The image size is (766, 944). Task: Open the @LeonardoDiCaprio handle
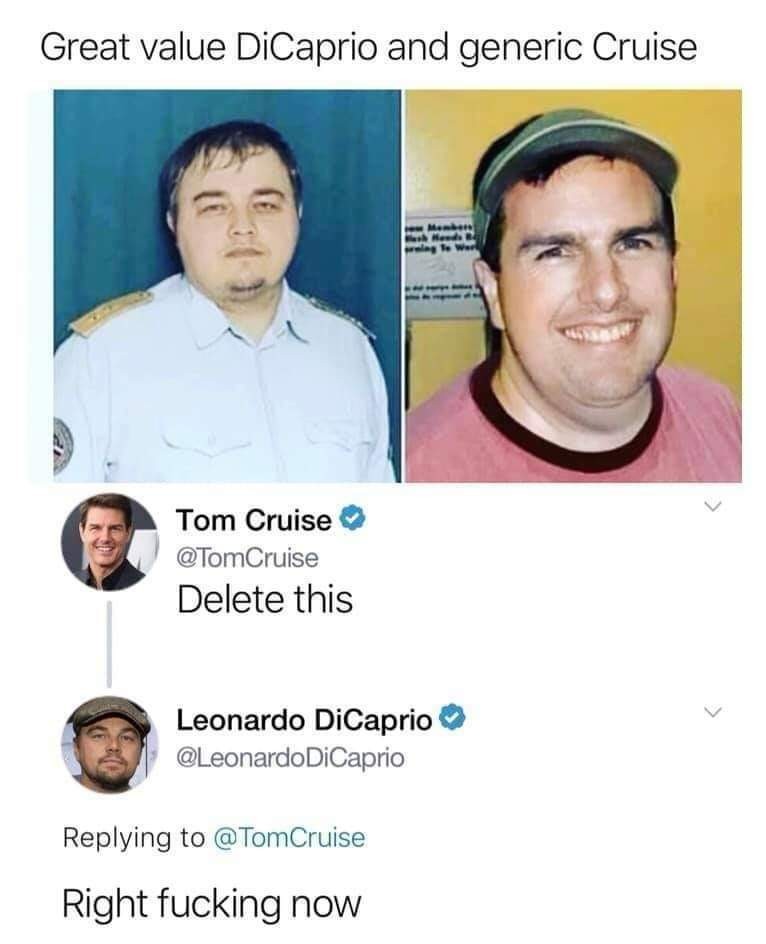(290, 757)
